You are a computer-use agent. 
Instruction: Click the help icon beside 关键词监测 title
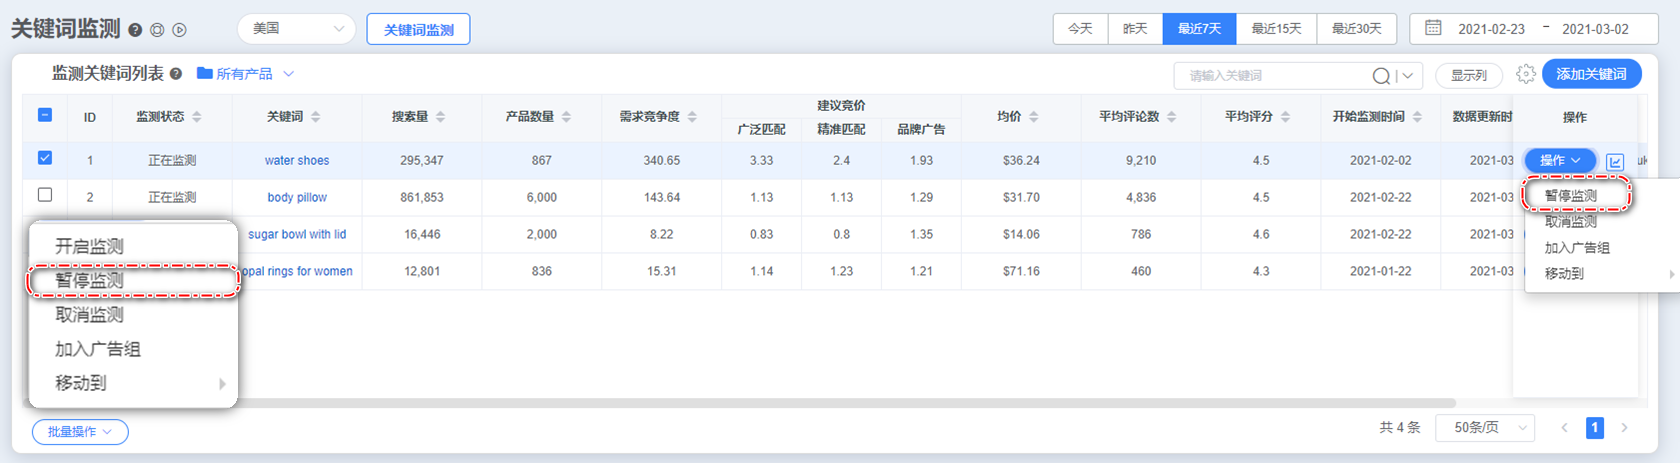135,30
